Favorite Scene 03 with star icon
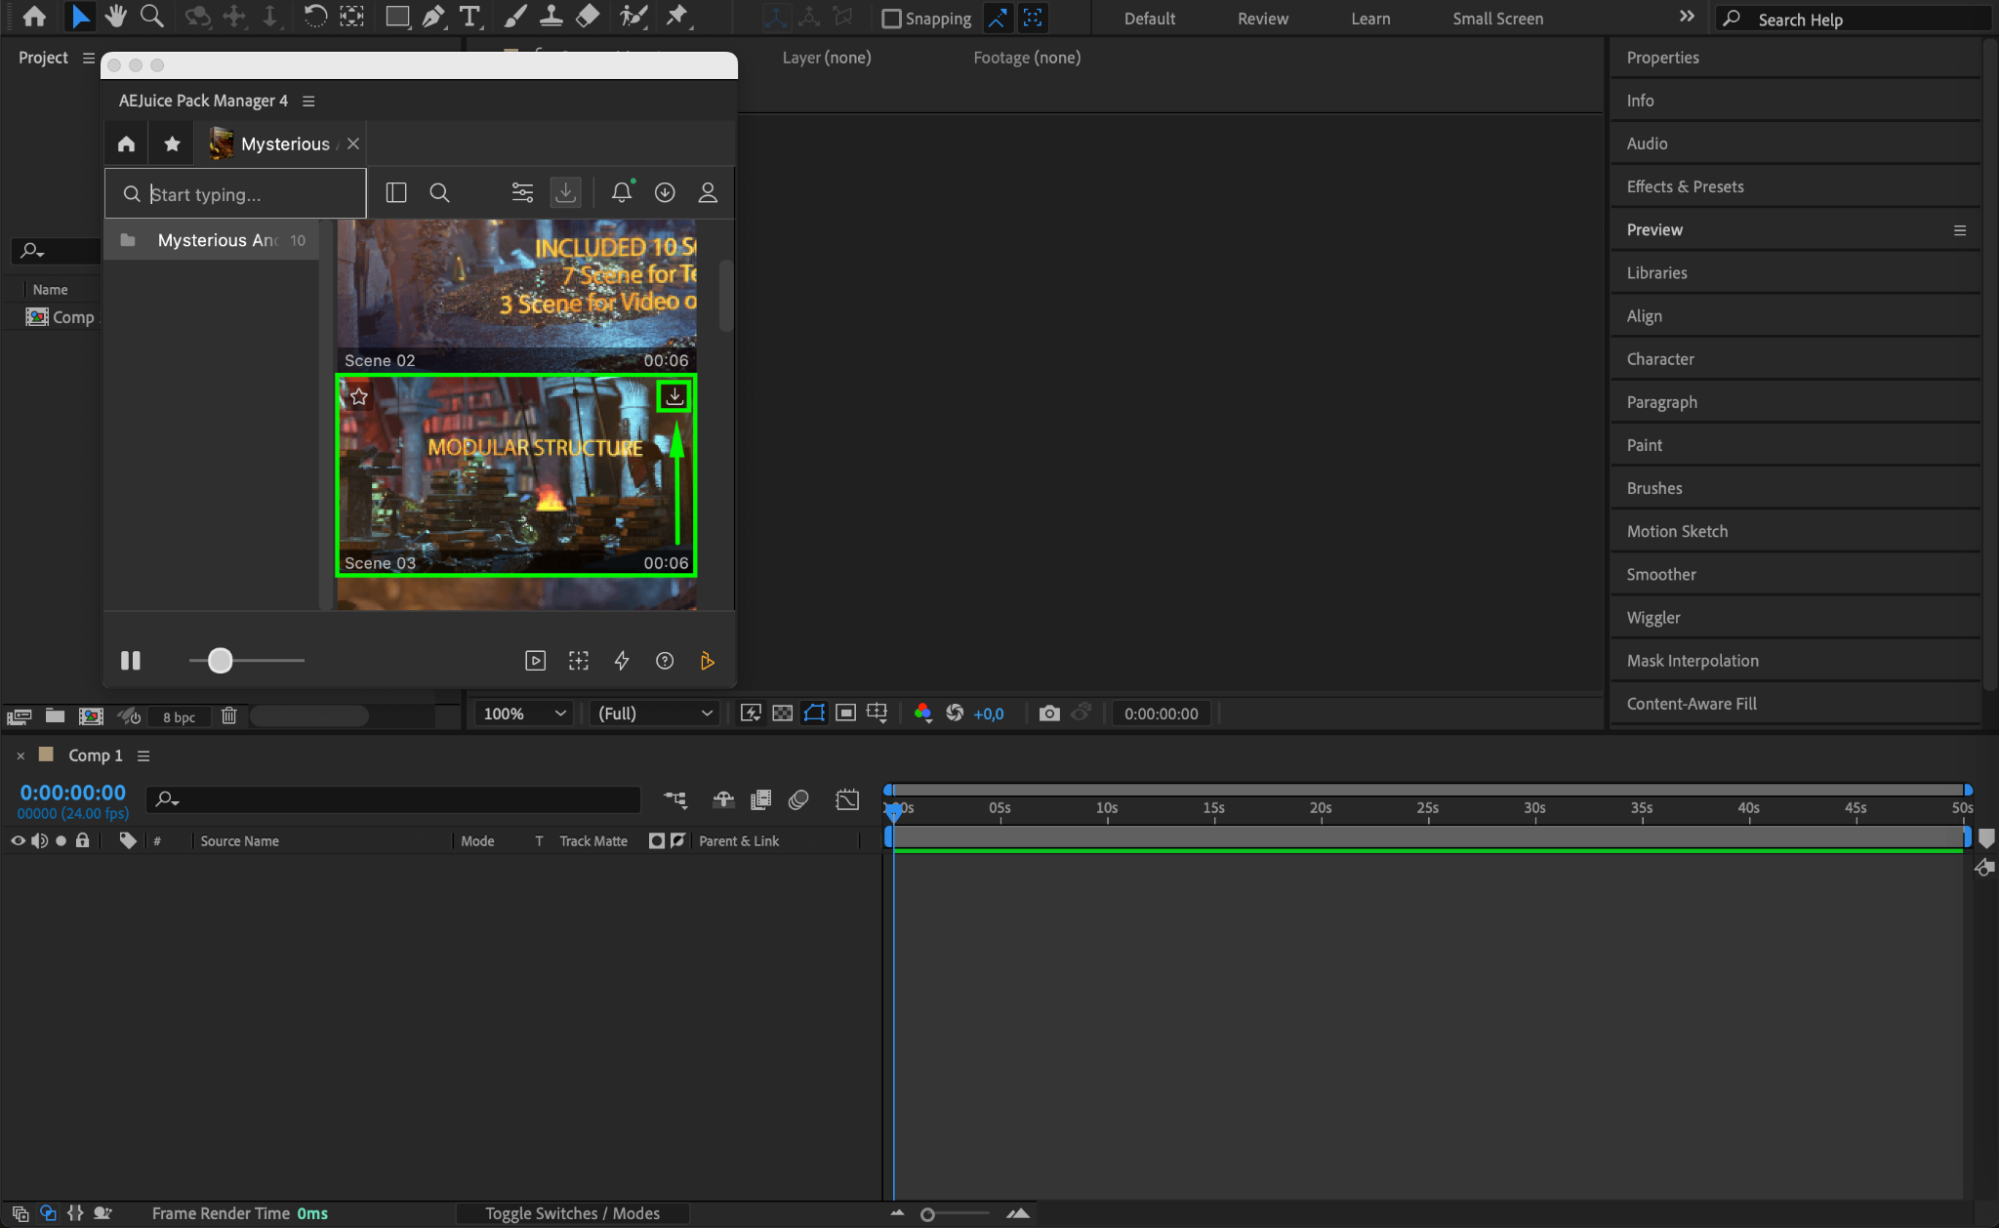Screen dimensions: 1999x1228 [x=359, y=397]
